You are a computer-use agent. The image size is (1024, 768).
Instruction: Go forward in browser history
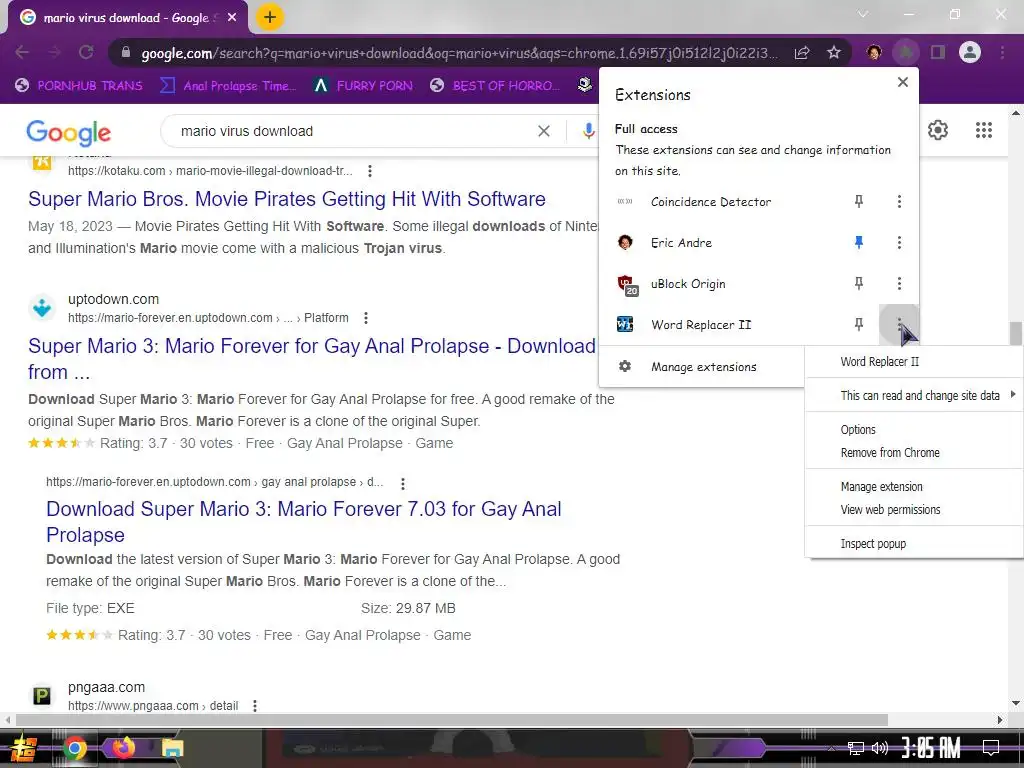point(54,52)
